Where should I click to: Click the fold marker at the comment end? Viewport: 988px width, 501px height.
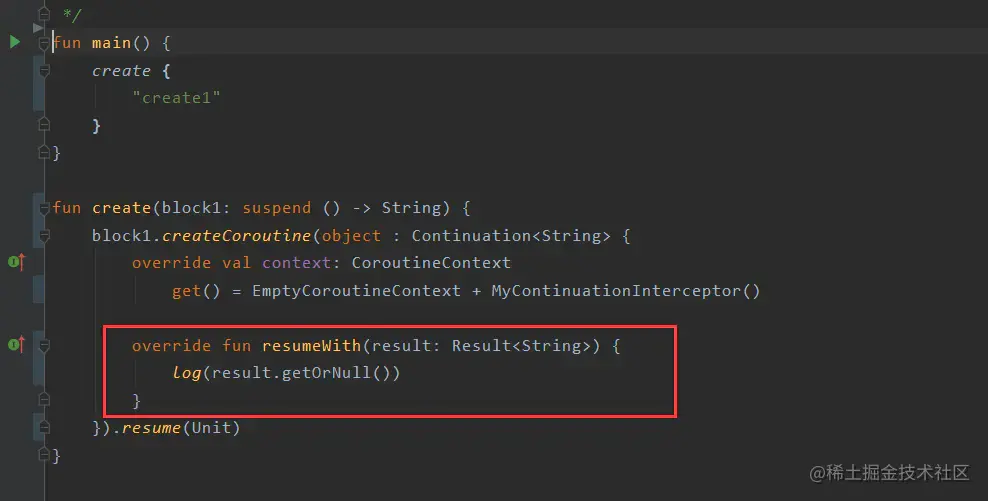[x=43, y=16]
